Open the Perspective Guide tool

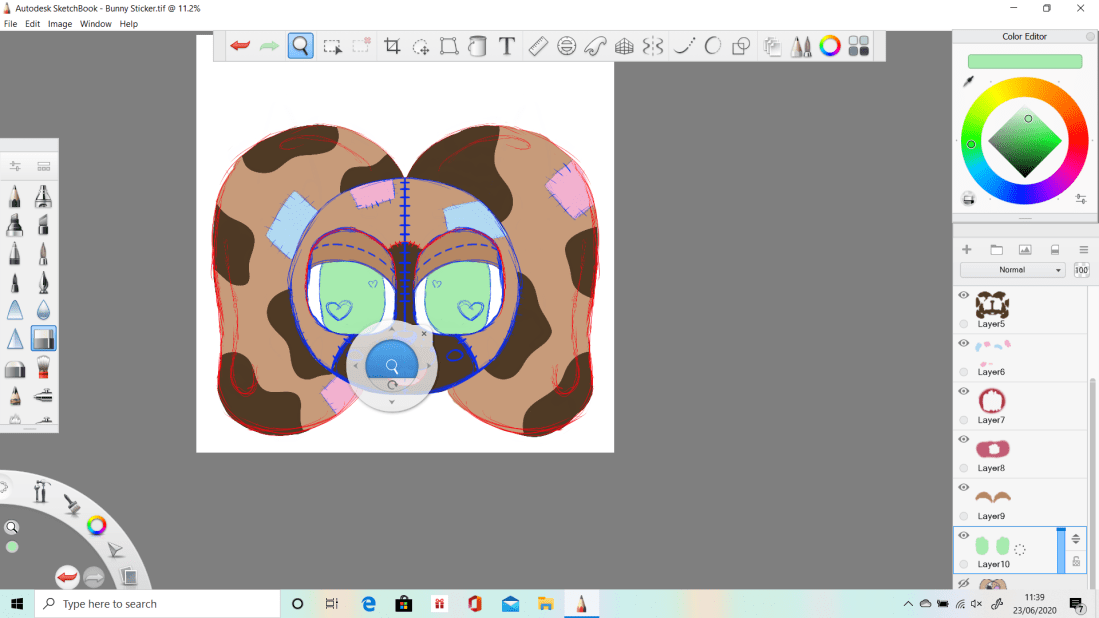(x=624, y=46)
